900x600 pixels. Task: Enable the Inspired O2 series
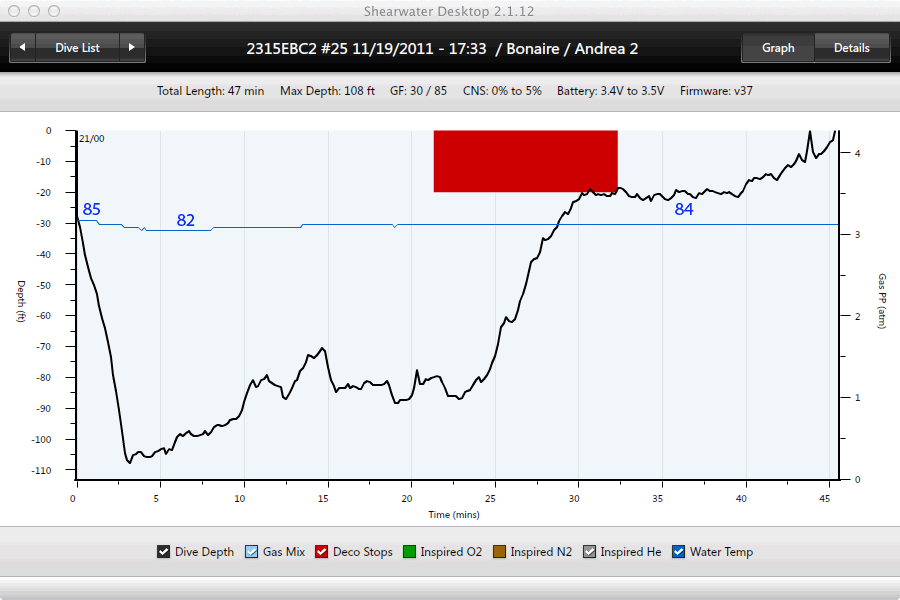(408, 552)
